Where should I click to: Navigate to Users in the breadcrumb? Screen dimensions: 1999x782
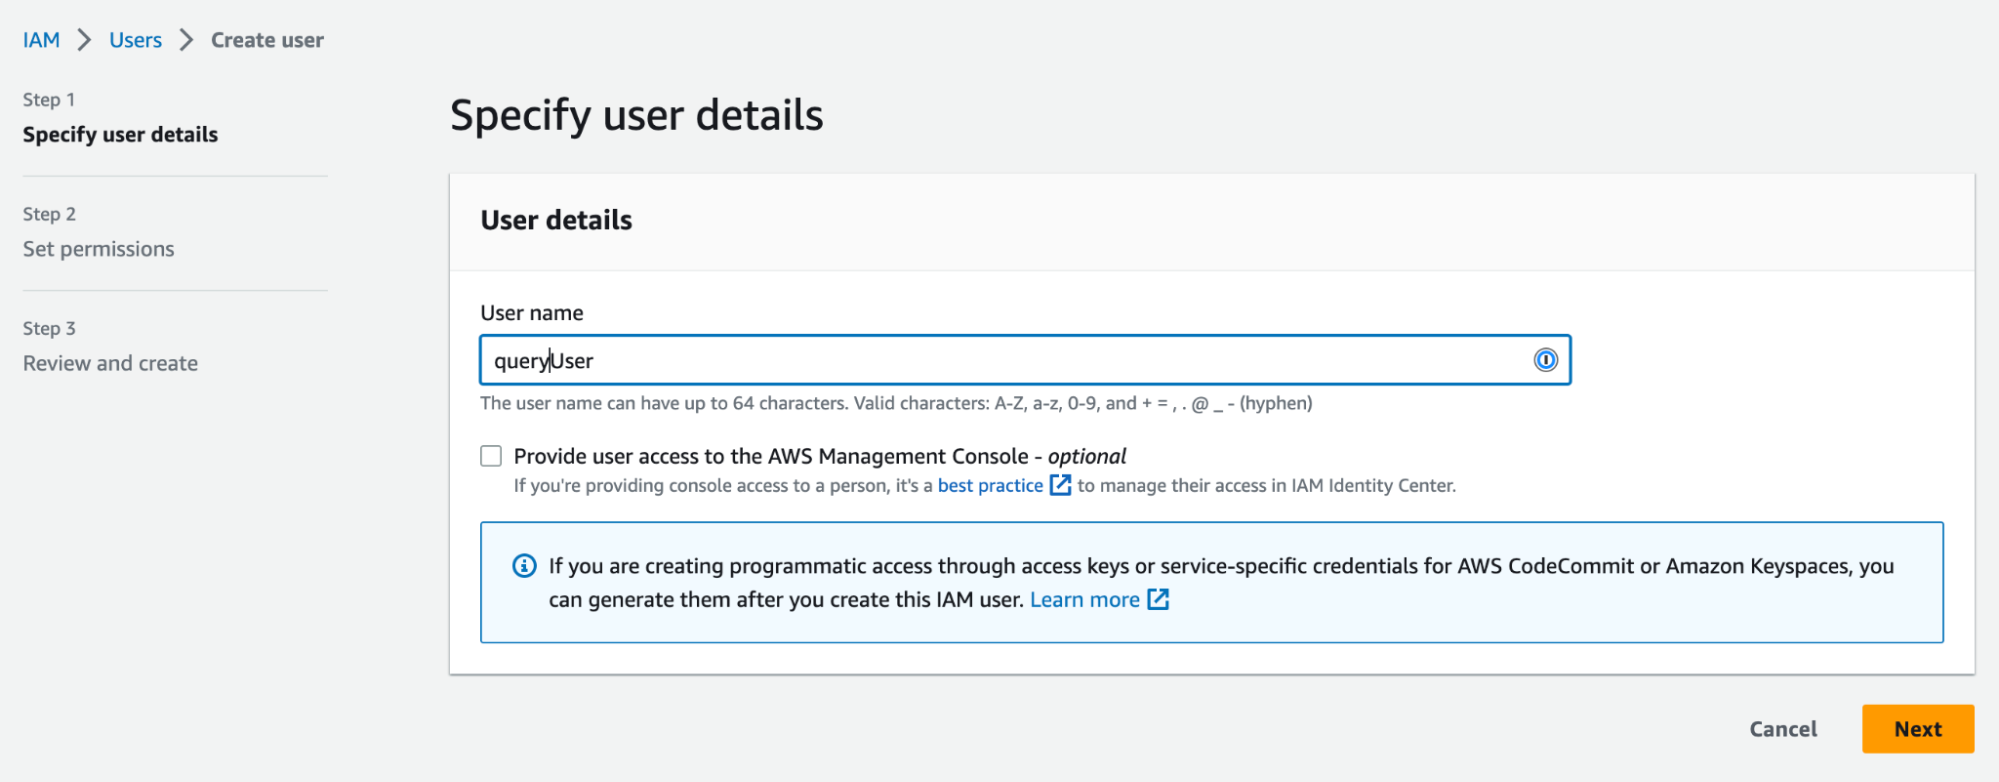click(x=135, y=40)
